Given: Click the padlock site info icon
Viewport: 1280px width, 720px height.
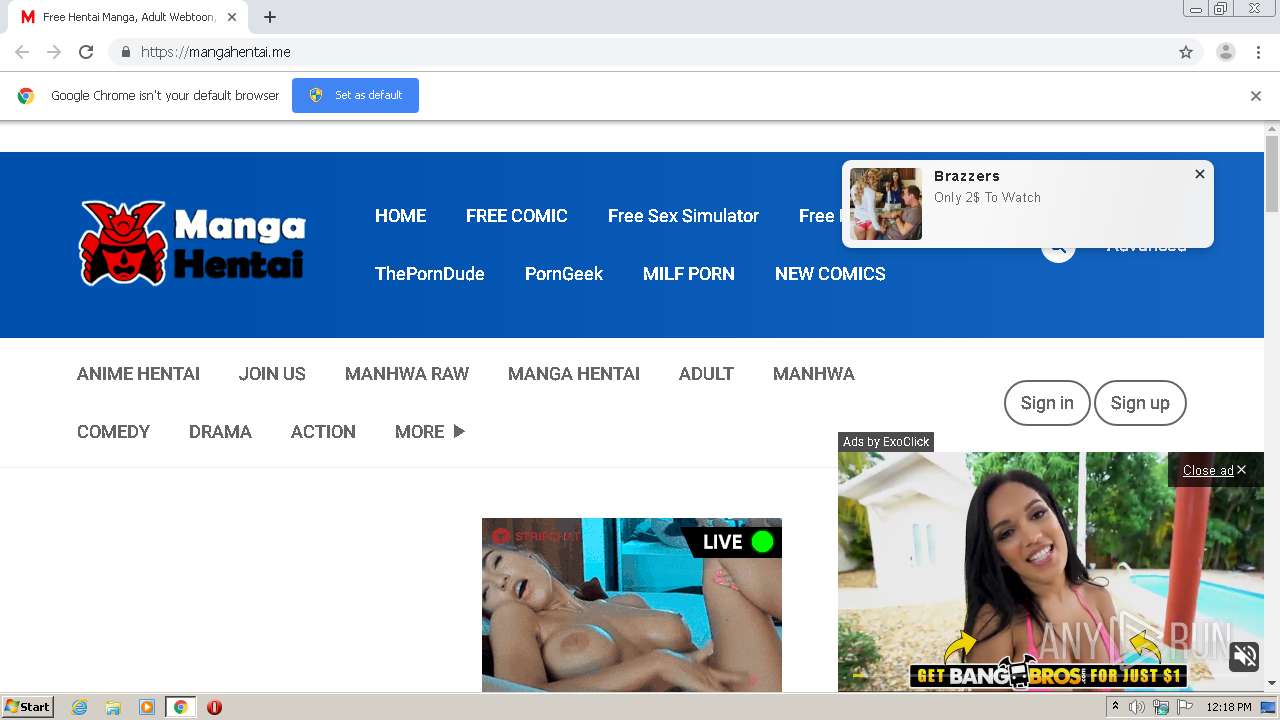Looking at the screenshot, I should tap(125, 52).
